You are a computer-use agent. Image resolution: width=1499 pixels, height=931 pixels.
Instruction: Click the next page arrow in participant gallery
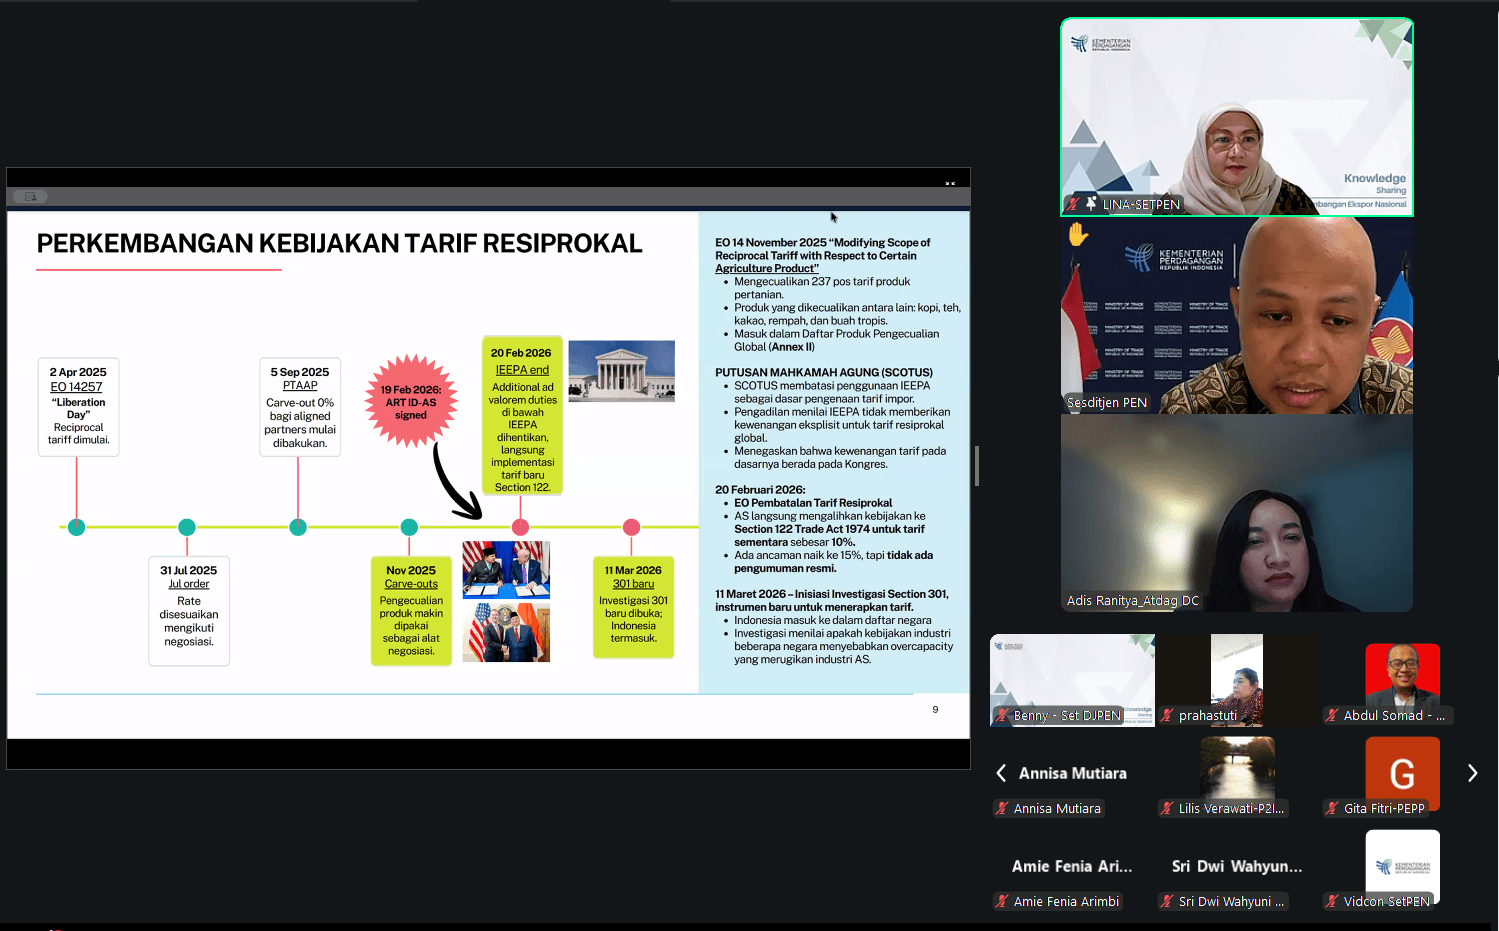[1472, 773]
